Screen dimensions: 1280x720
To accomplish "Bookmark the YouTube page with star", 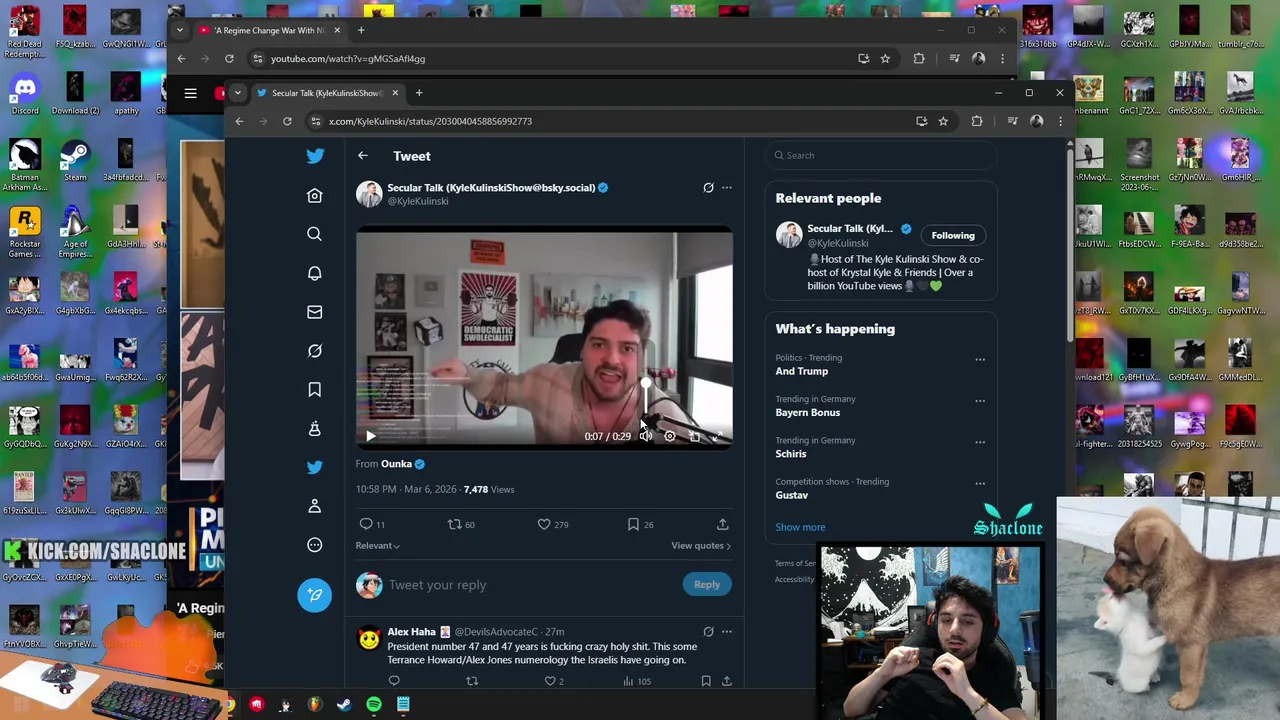I will click(x=885, y=59).
